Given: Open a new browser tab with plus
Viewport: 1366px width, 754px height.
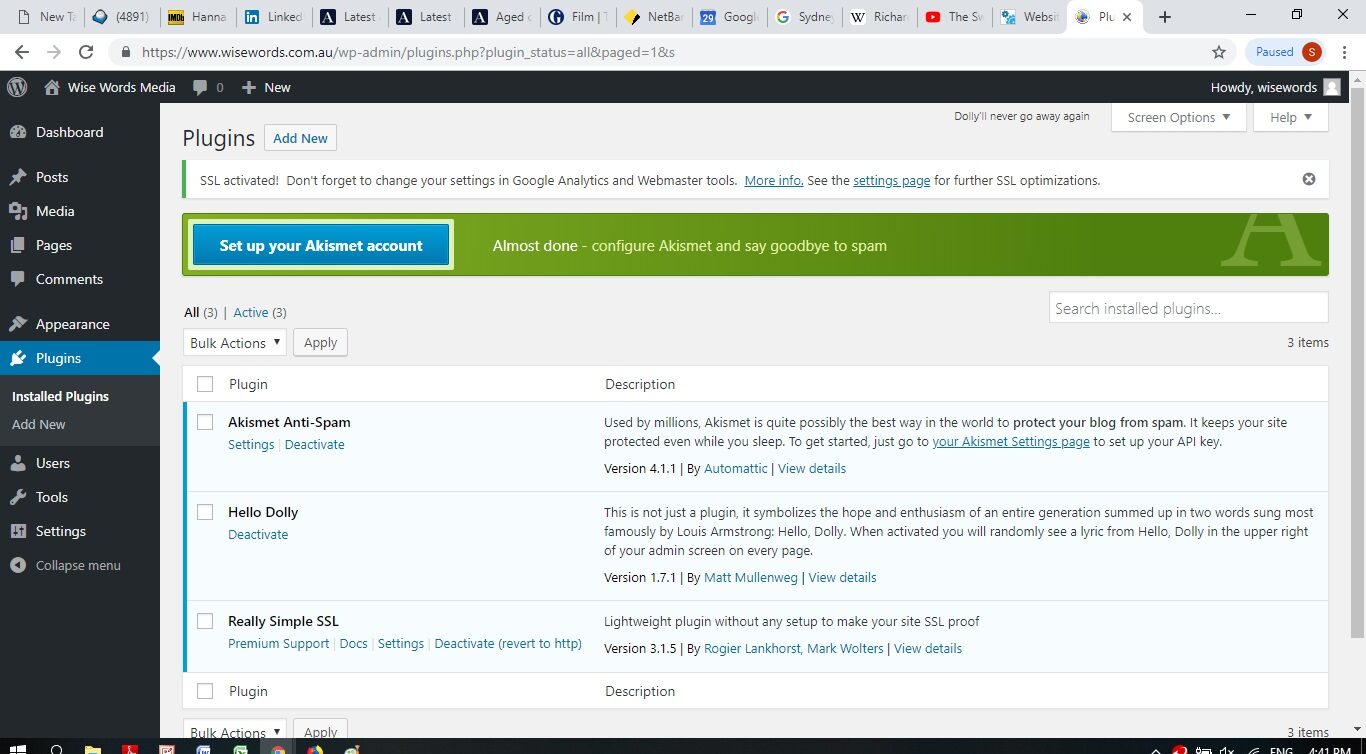Looking at the screenshot, I should coord(1165,16).
